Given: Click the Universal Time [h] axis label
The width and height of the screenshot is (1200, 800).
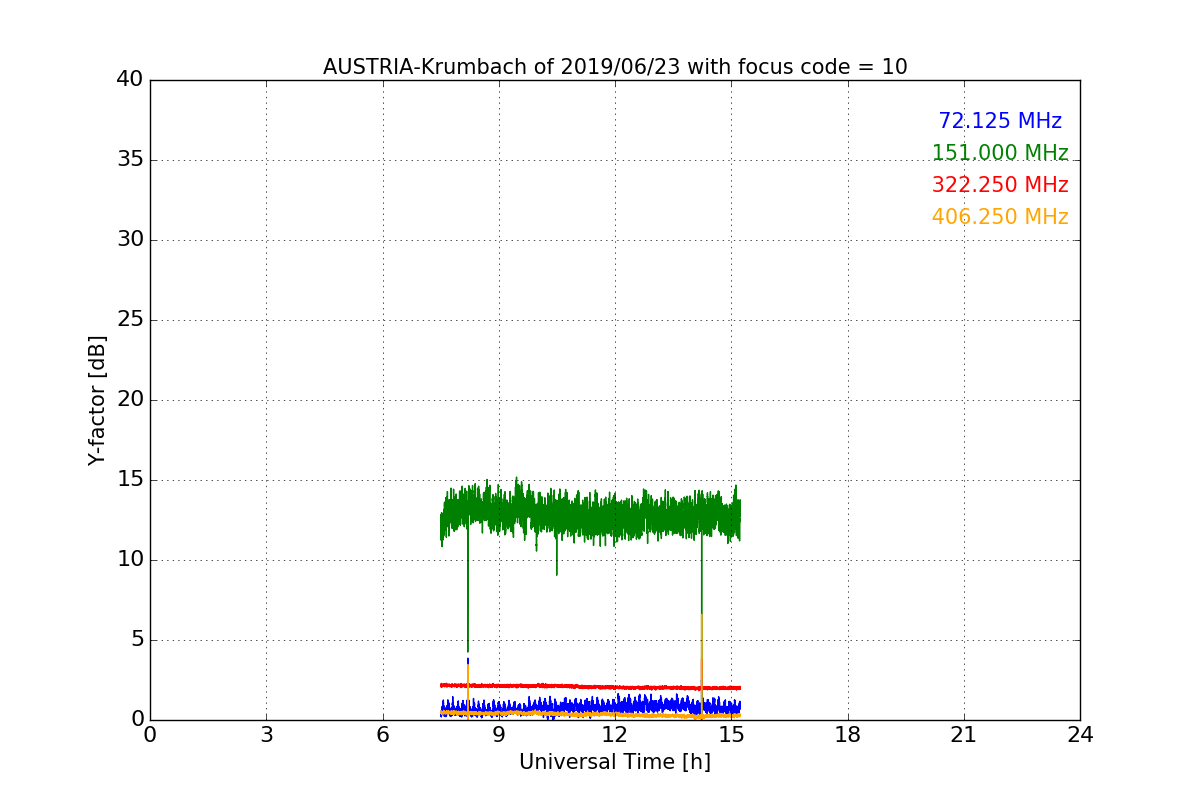Looking at the screenshot, I should click(x=615, y=762).
